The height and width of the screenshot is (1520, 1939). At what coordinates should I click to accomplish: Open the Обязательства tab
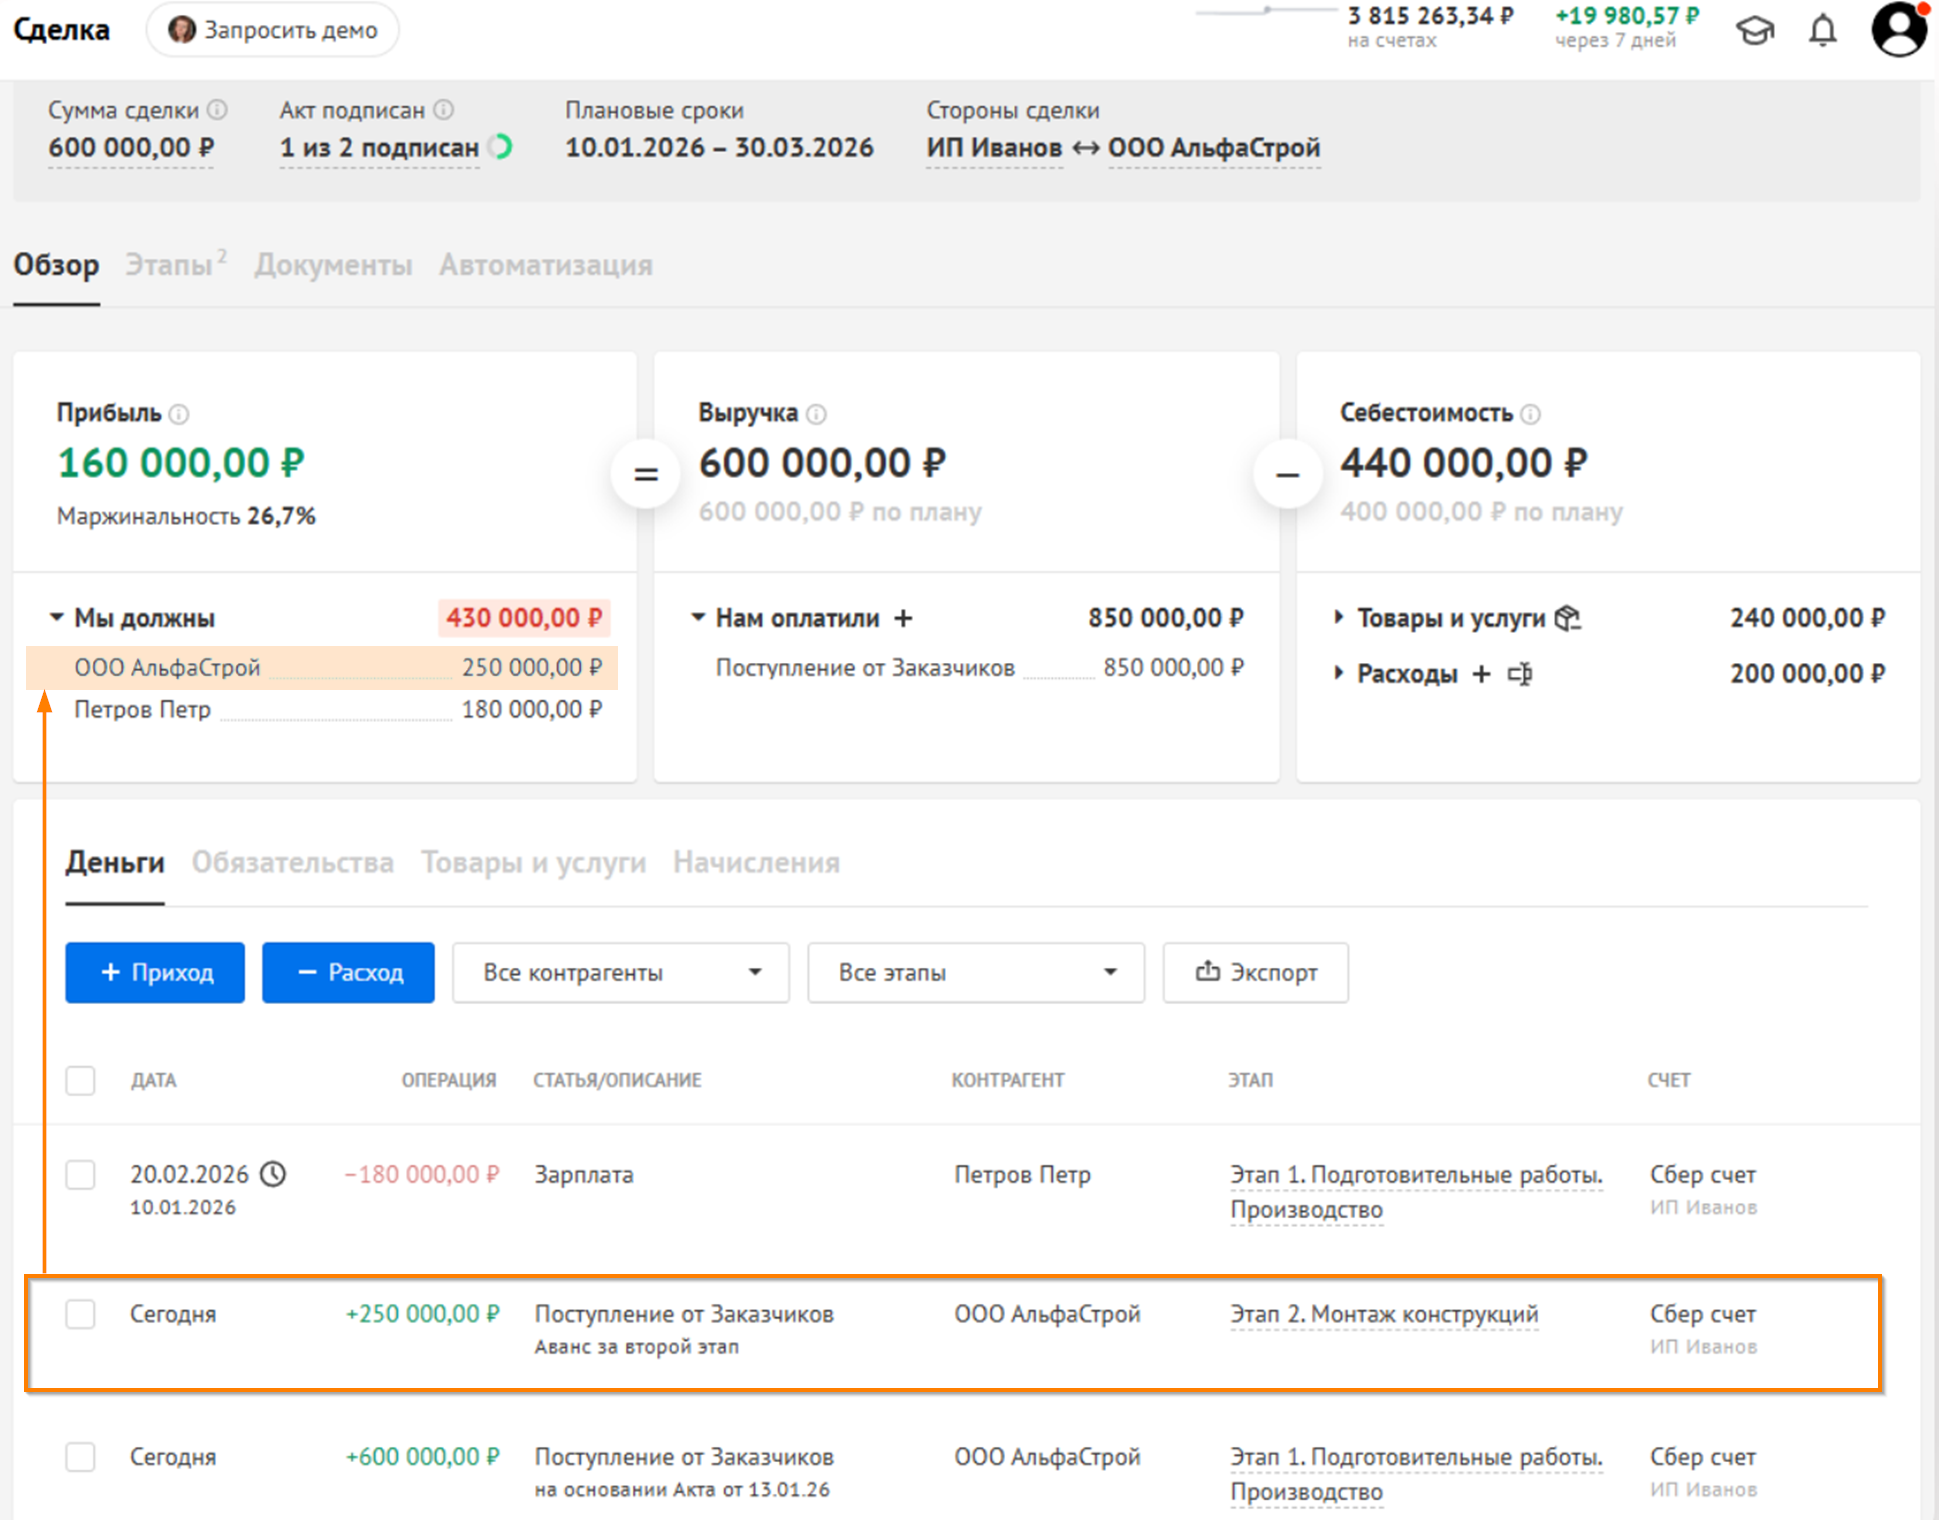[x=292, y=862]
